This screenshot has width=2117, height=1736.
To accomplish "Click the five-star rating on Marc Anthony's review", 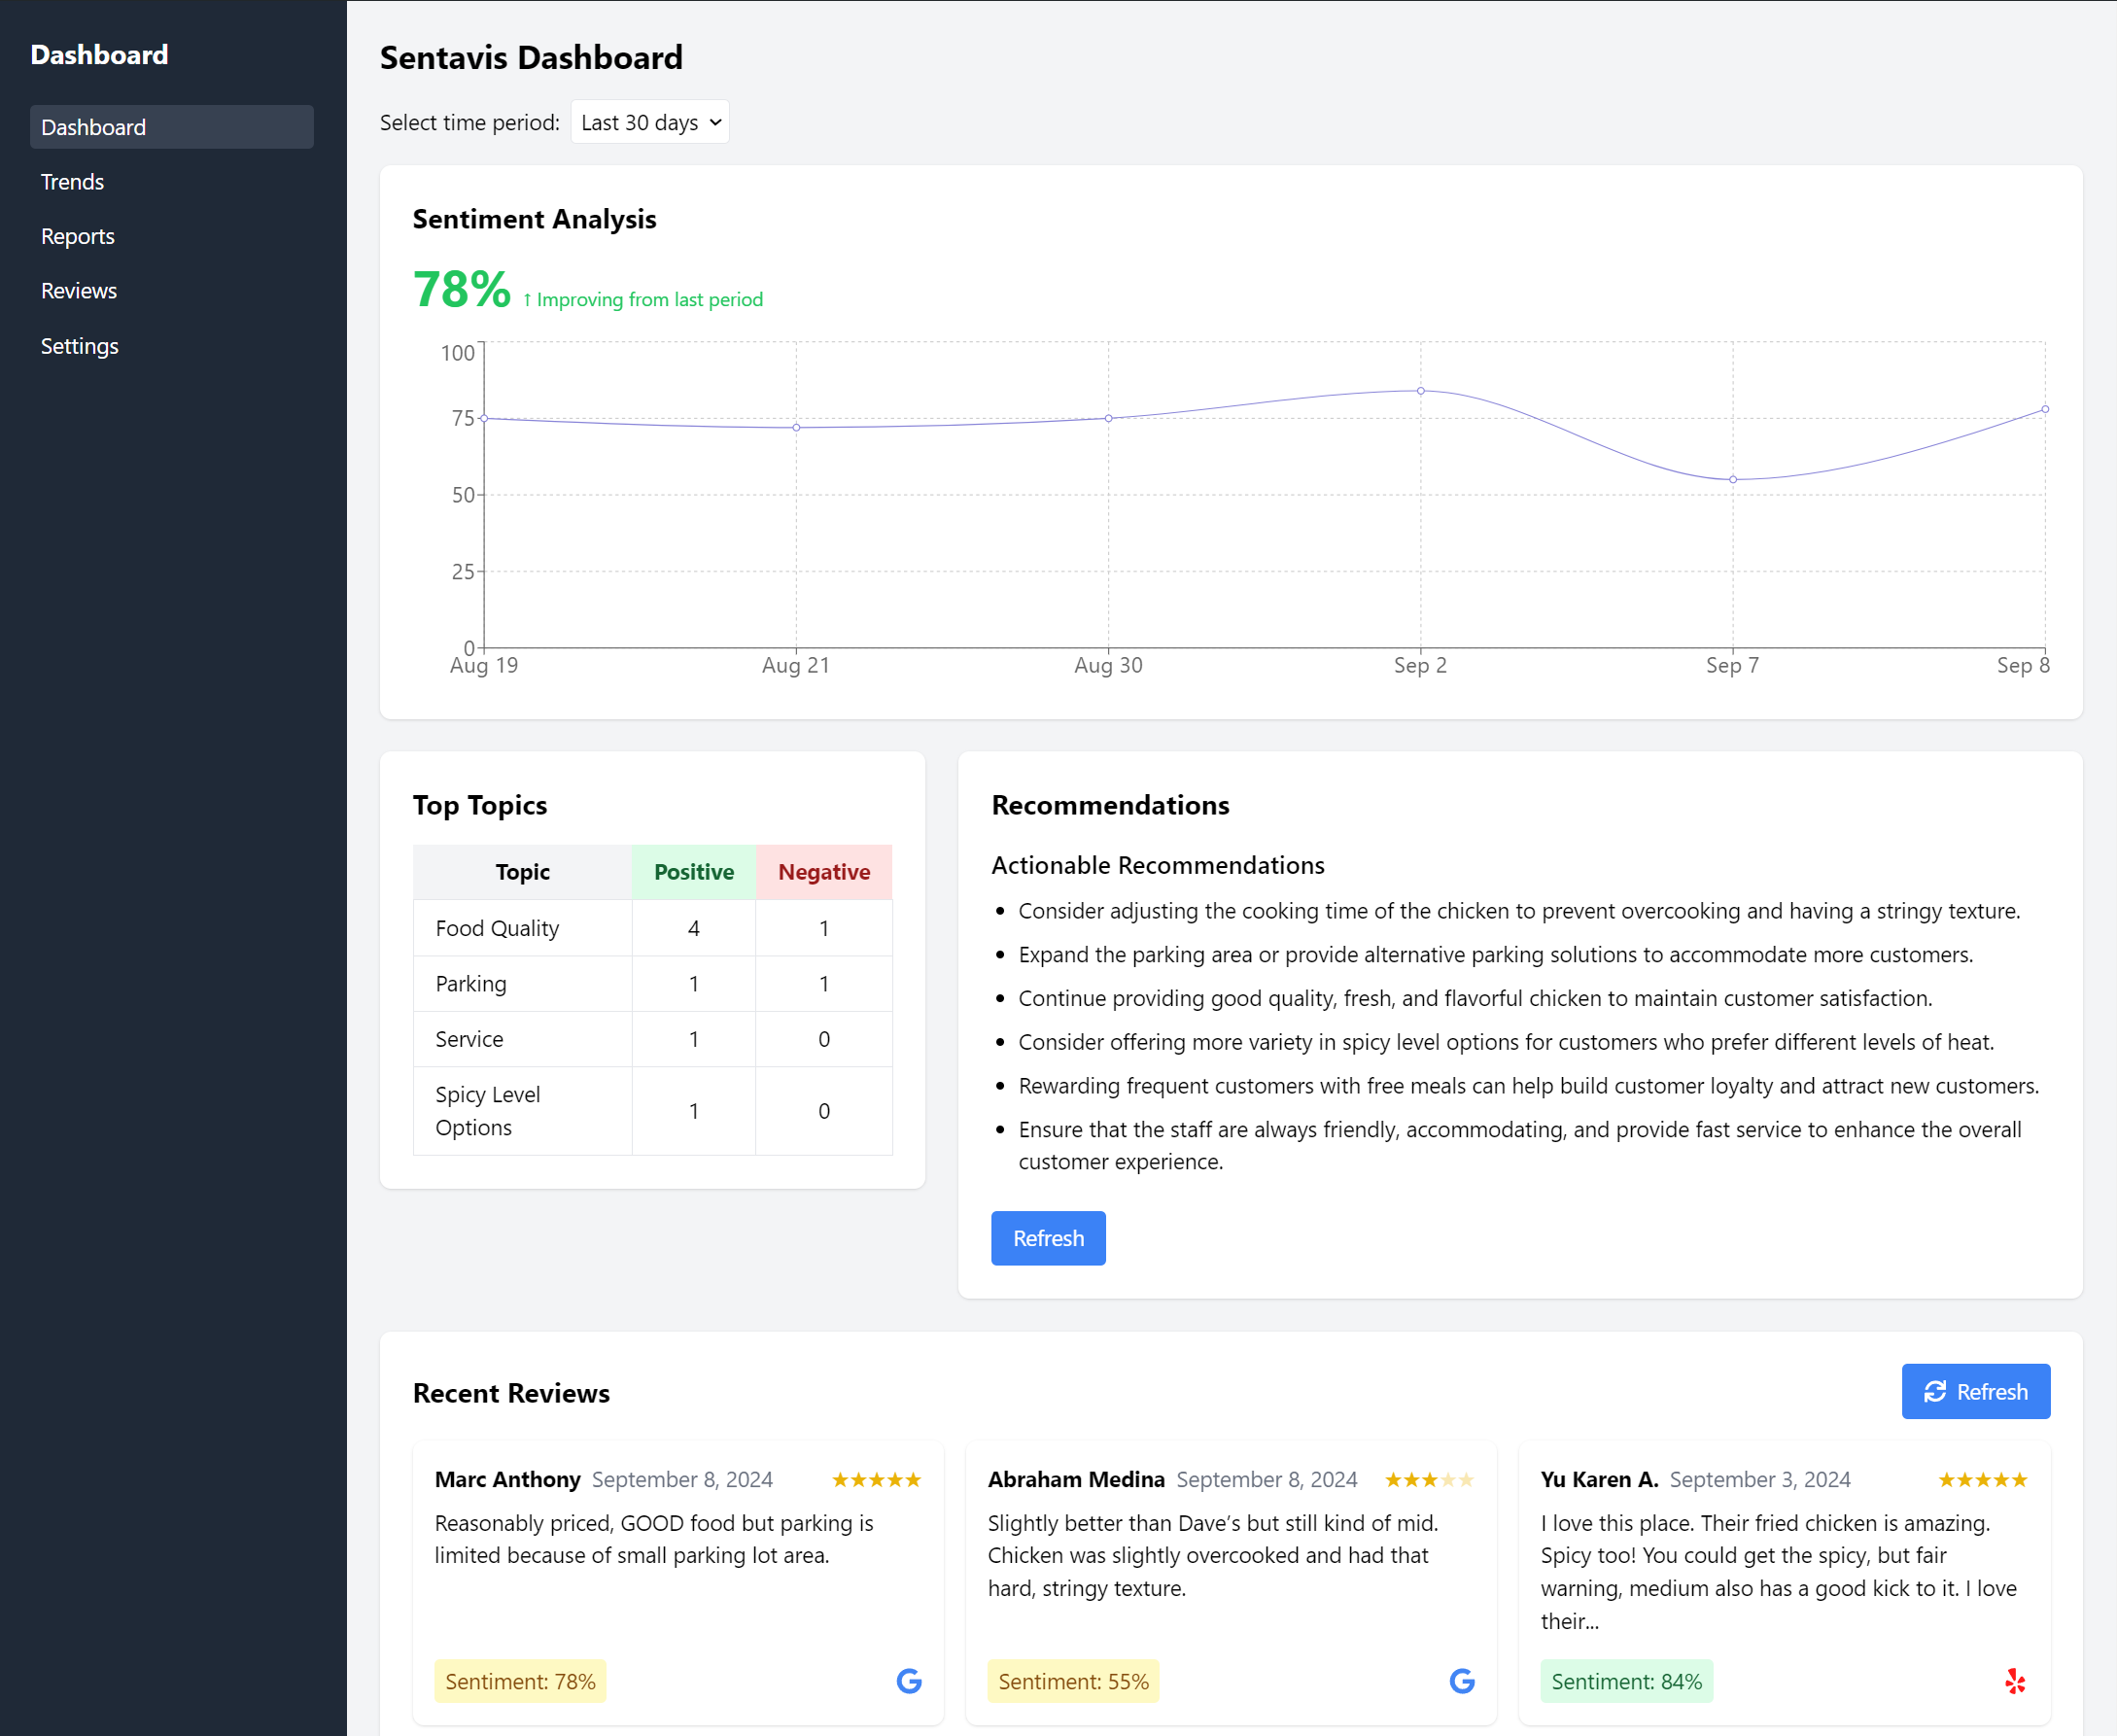I will point(875,1479).
